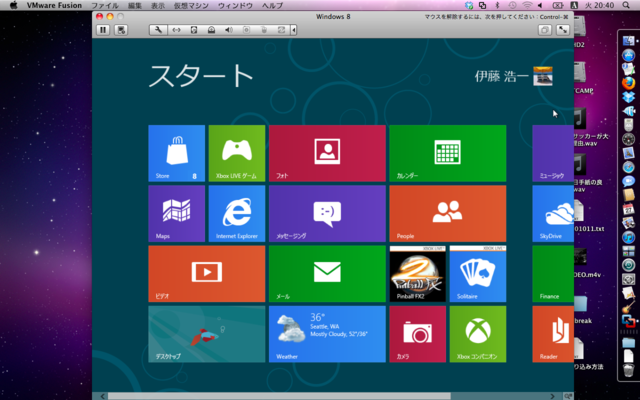Enter full screen mode with the arrows button
Screen dimensions: 640x400
click(563, 30)
